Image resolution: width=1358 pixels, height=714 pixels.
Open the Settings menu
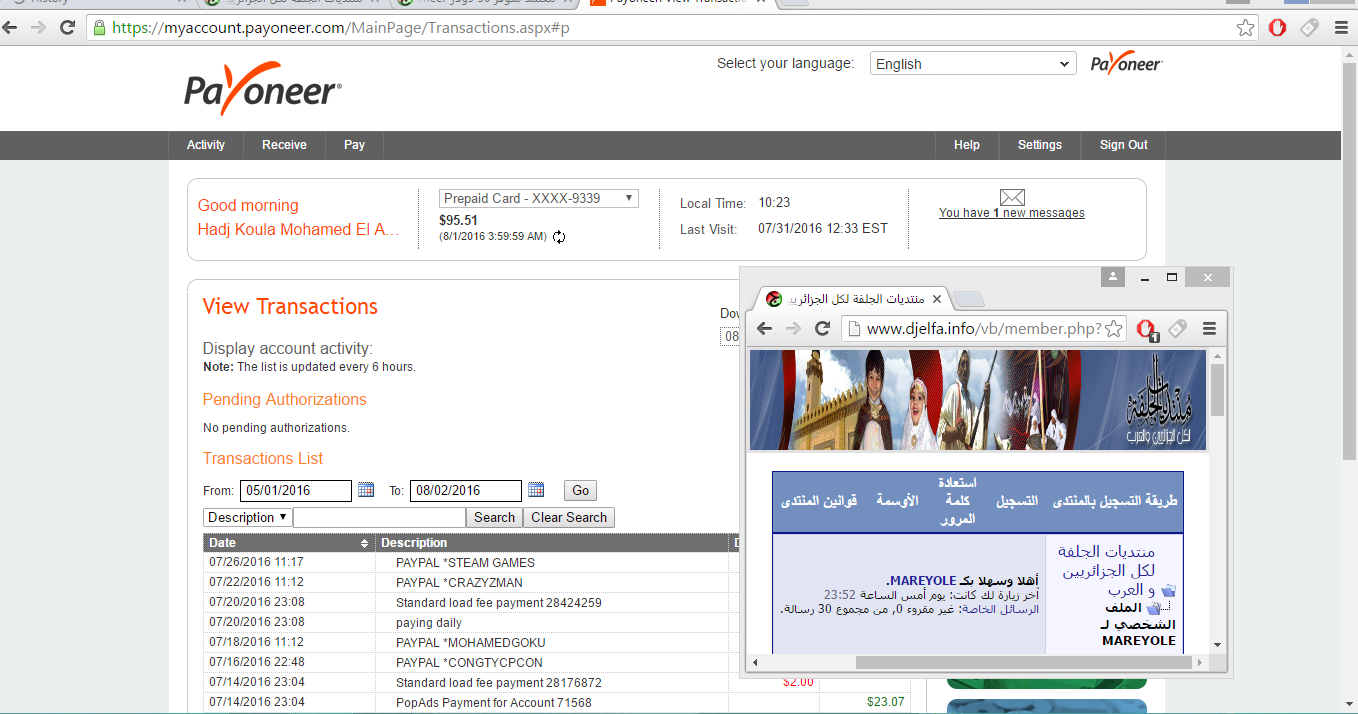point(1040,145)
